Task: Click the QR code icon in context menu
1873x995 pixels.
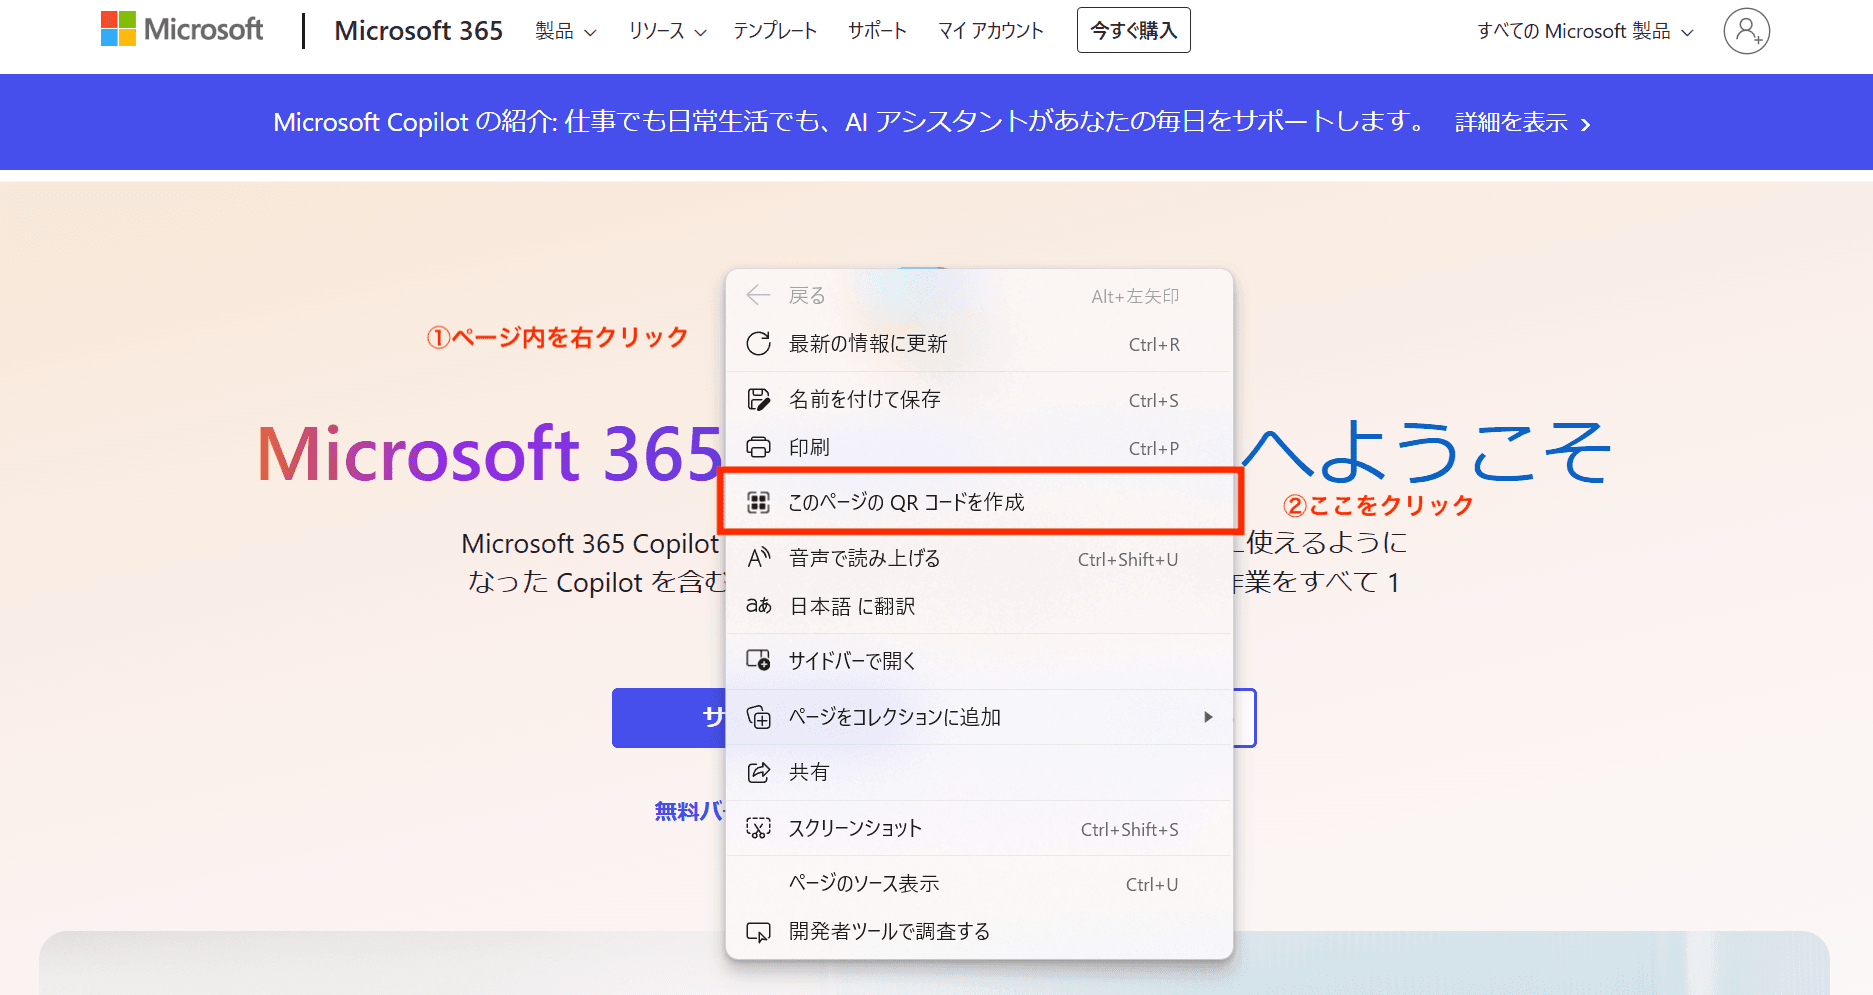Action: 759,502
